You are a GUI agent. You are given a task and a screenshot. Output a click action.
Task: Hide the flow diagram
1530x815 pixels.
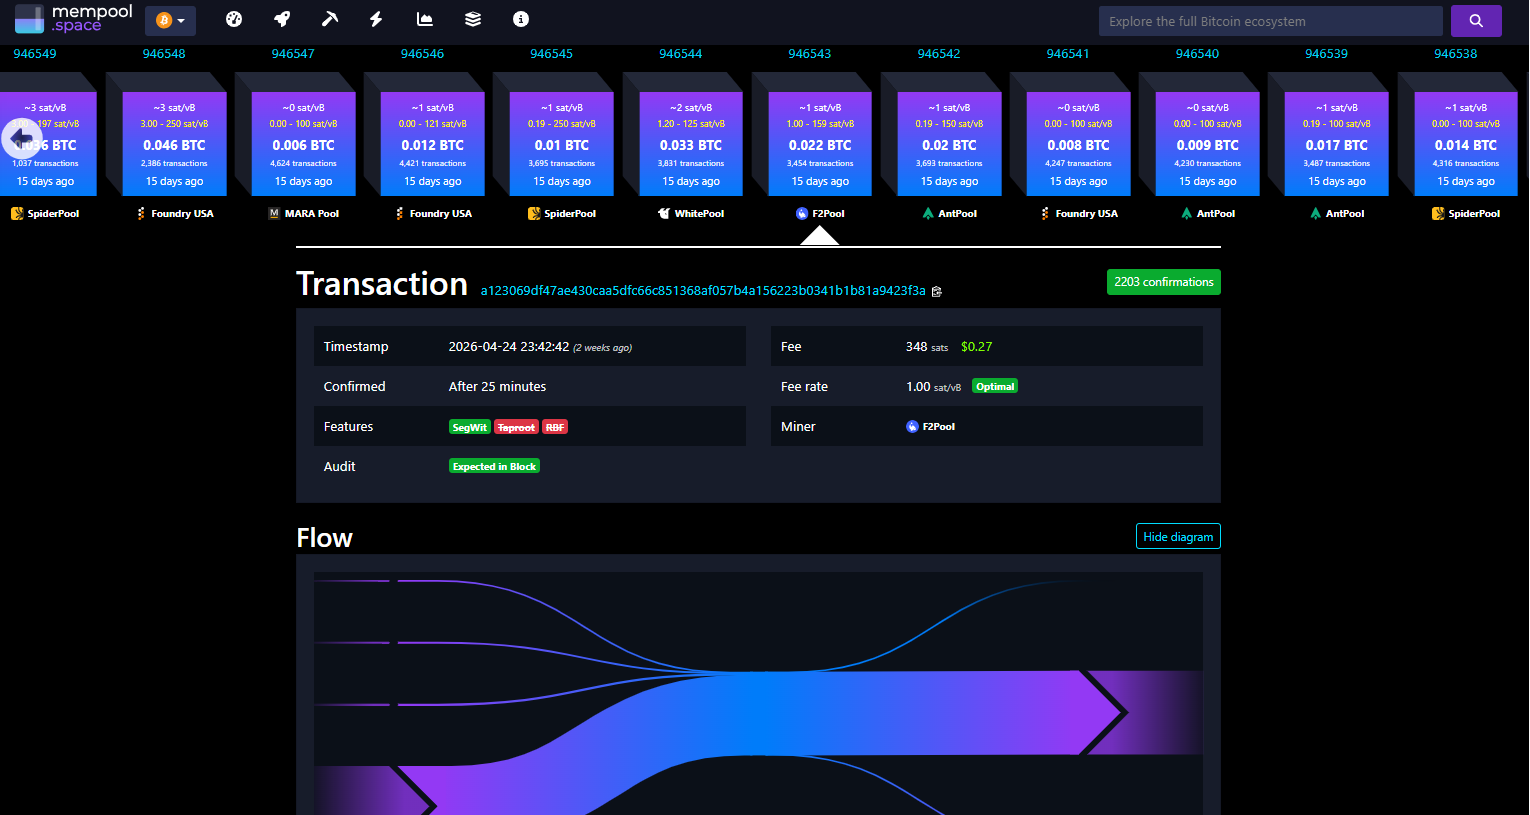click(x=1178, y=536)
